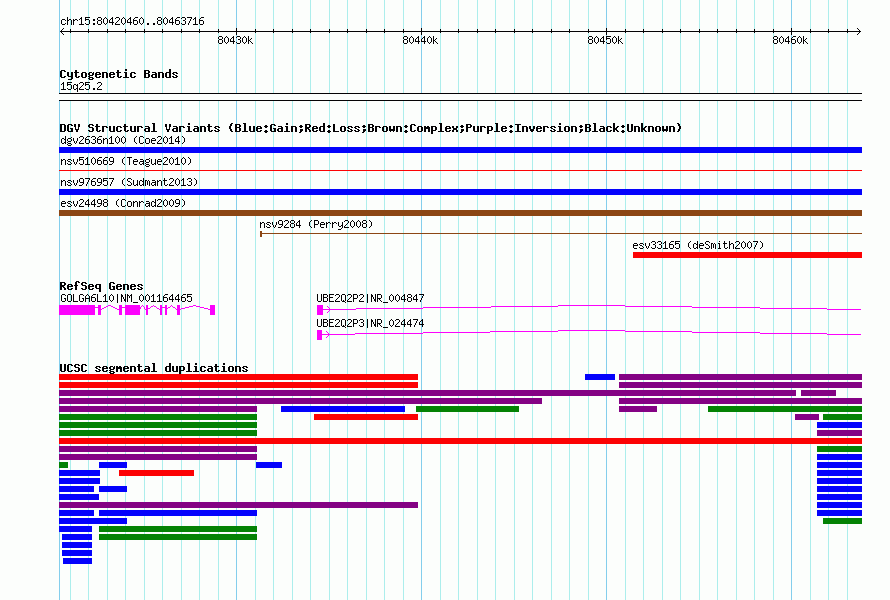Click the long purple duplication bar ending near 80440k
890x600 pixels.
click(x=238, y=505)
